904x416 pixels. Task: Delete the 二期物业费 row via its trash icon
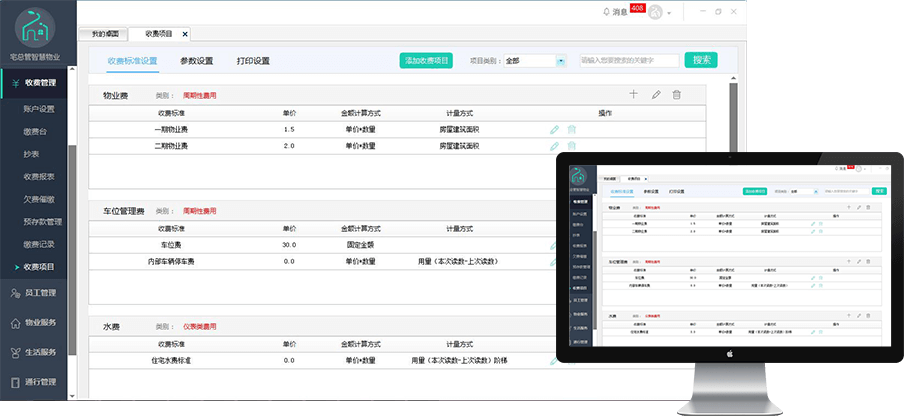(572, 145)
